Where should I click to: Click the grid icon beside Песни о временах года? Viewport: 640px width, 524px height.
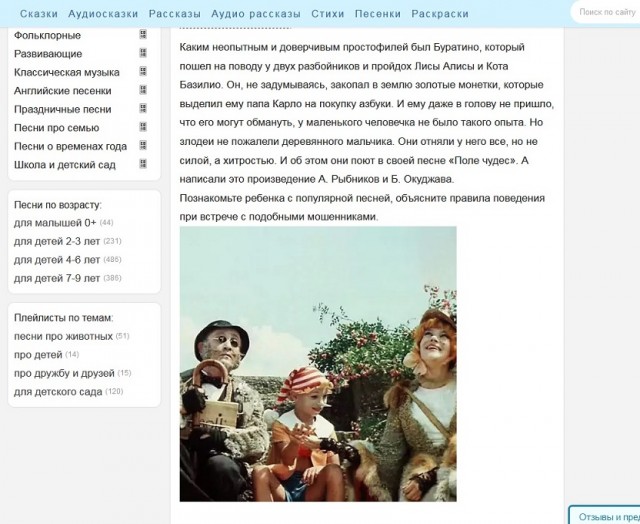(143, 145)
